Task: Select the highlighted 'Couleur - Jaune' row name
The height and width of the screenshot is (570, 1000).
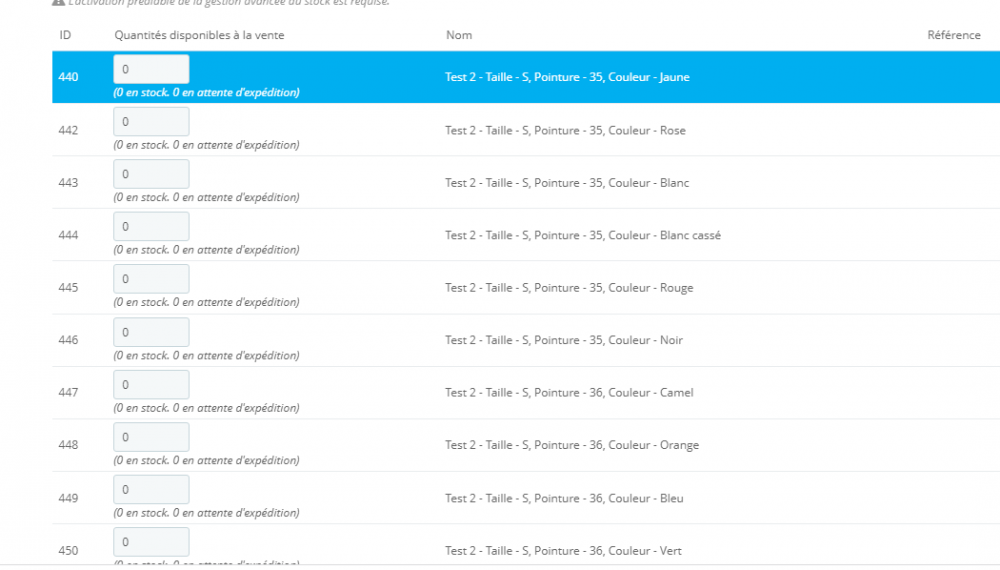Action: pyautogui.click(x=567, y=77)
